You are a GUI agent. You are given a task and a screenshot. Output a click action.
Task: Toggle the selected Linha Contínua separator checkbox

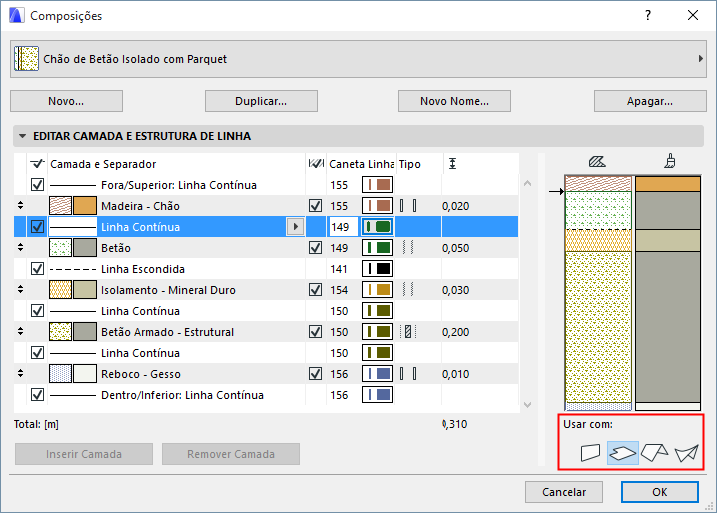coord(37,227)
